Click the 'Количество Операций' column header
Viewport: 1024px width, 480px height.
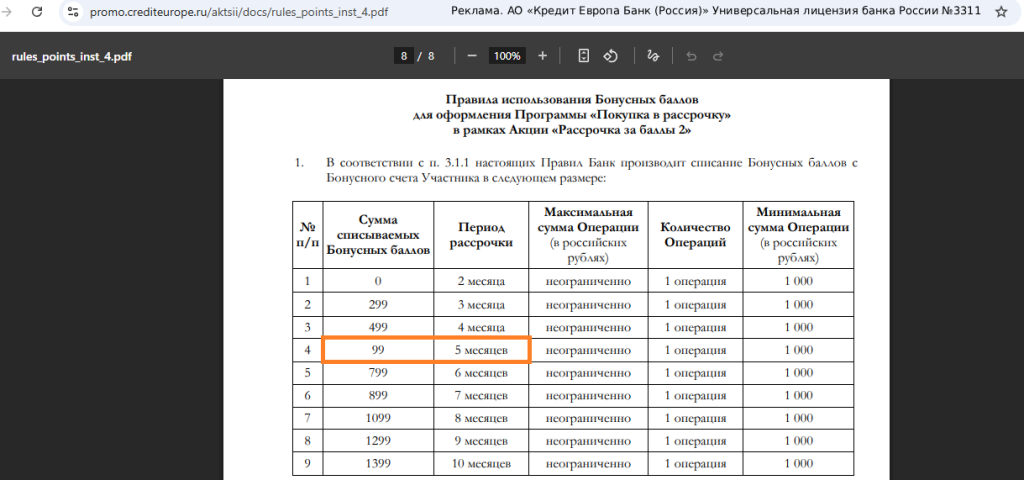coord(695,235)
